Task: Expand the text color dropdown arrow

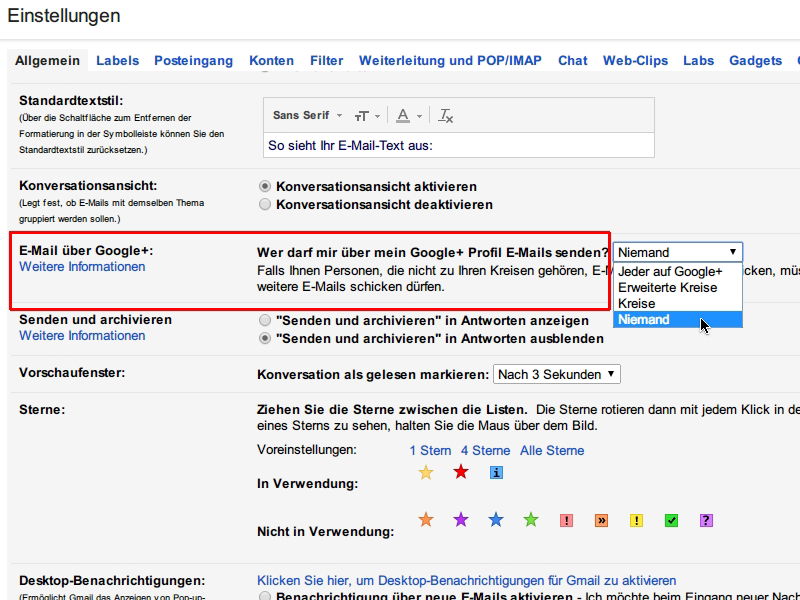Action: (x=419, y=116)
